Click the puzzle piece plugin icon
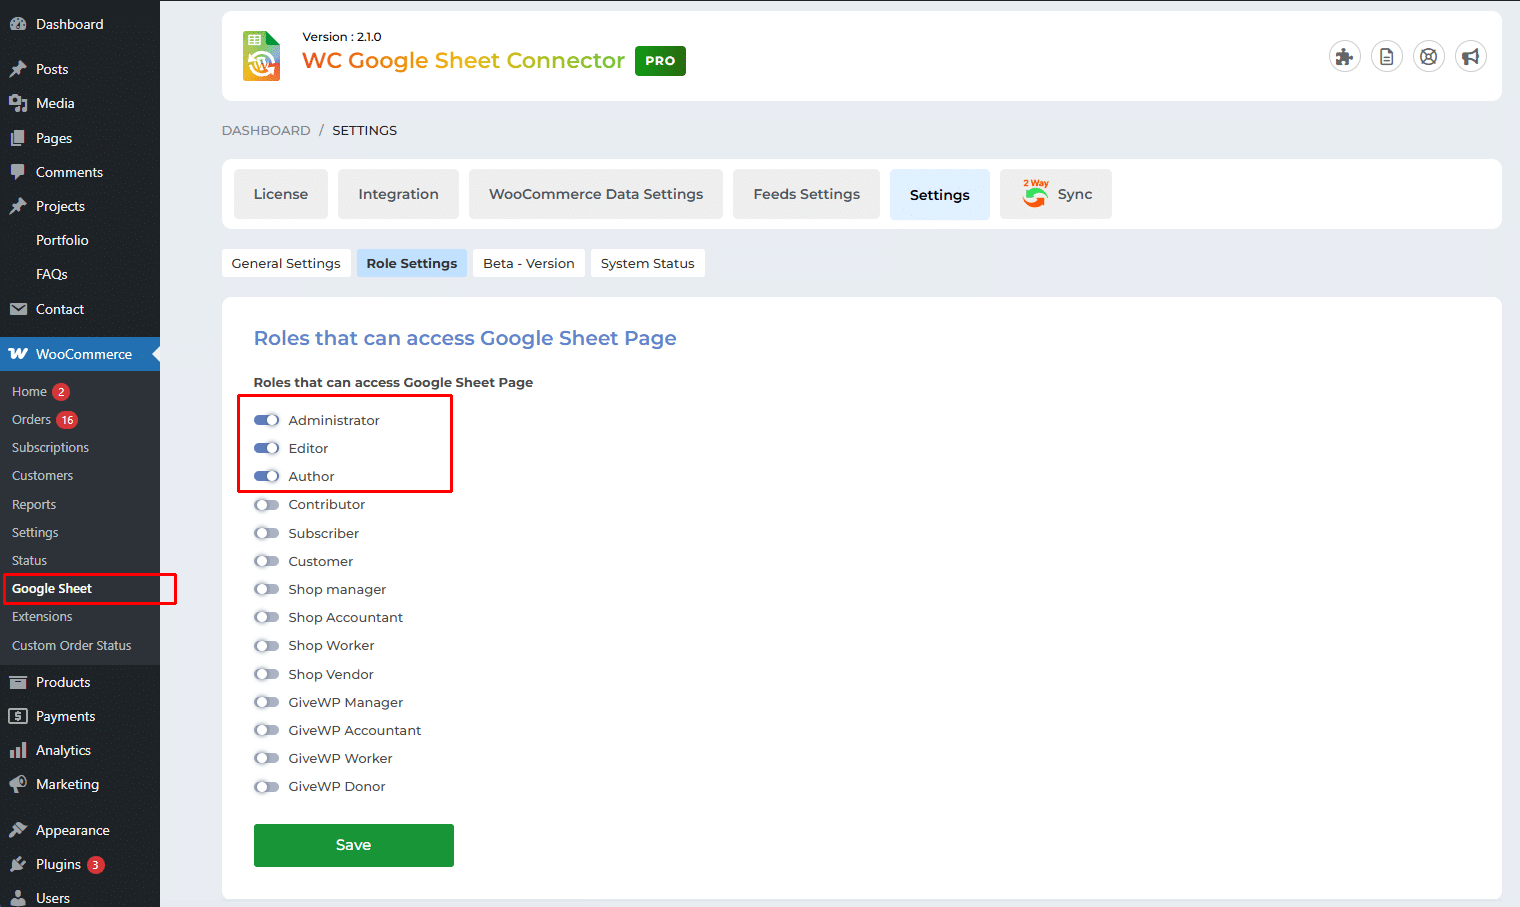1520x907 pixels. [x=1344, y=57]
